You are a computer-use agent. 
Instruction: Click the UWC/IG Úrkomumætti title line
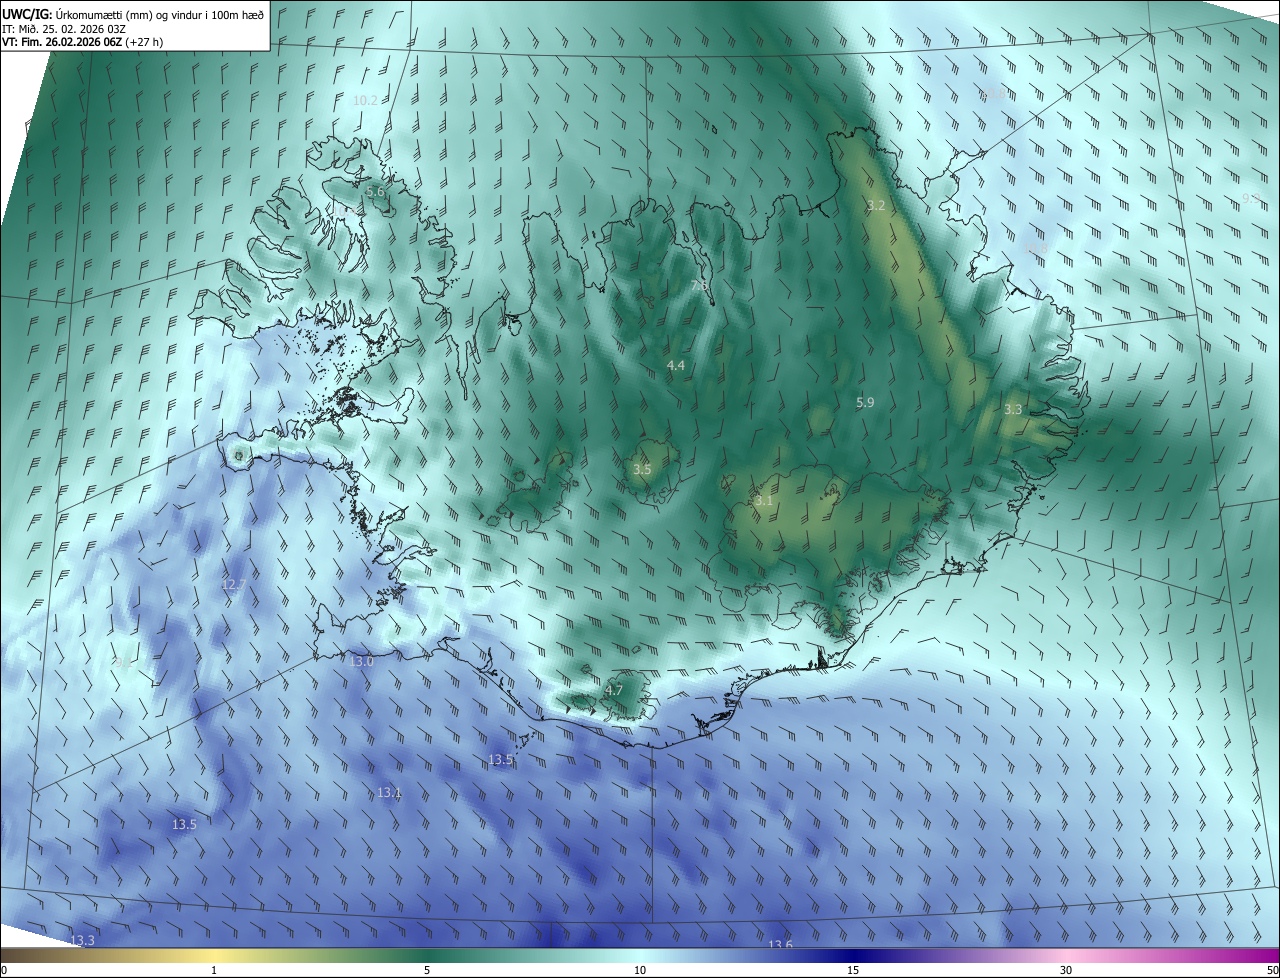(x=133, y=13)
